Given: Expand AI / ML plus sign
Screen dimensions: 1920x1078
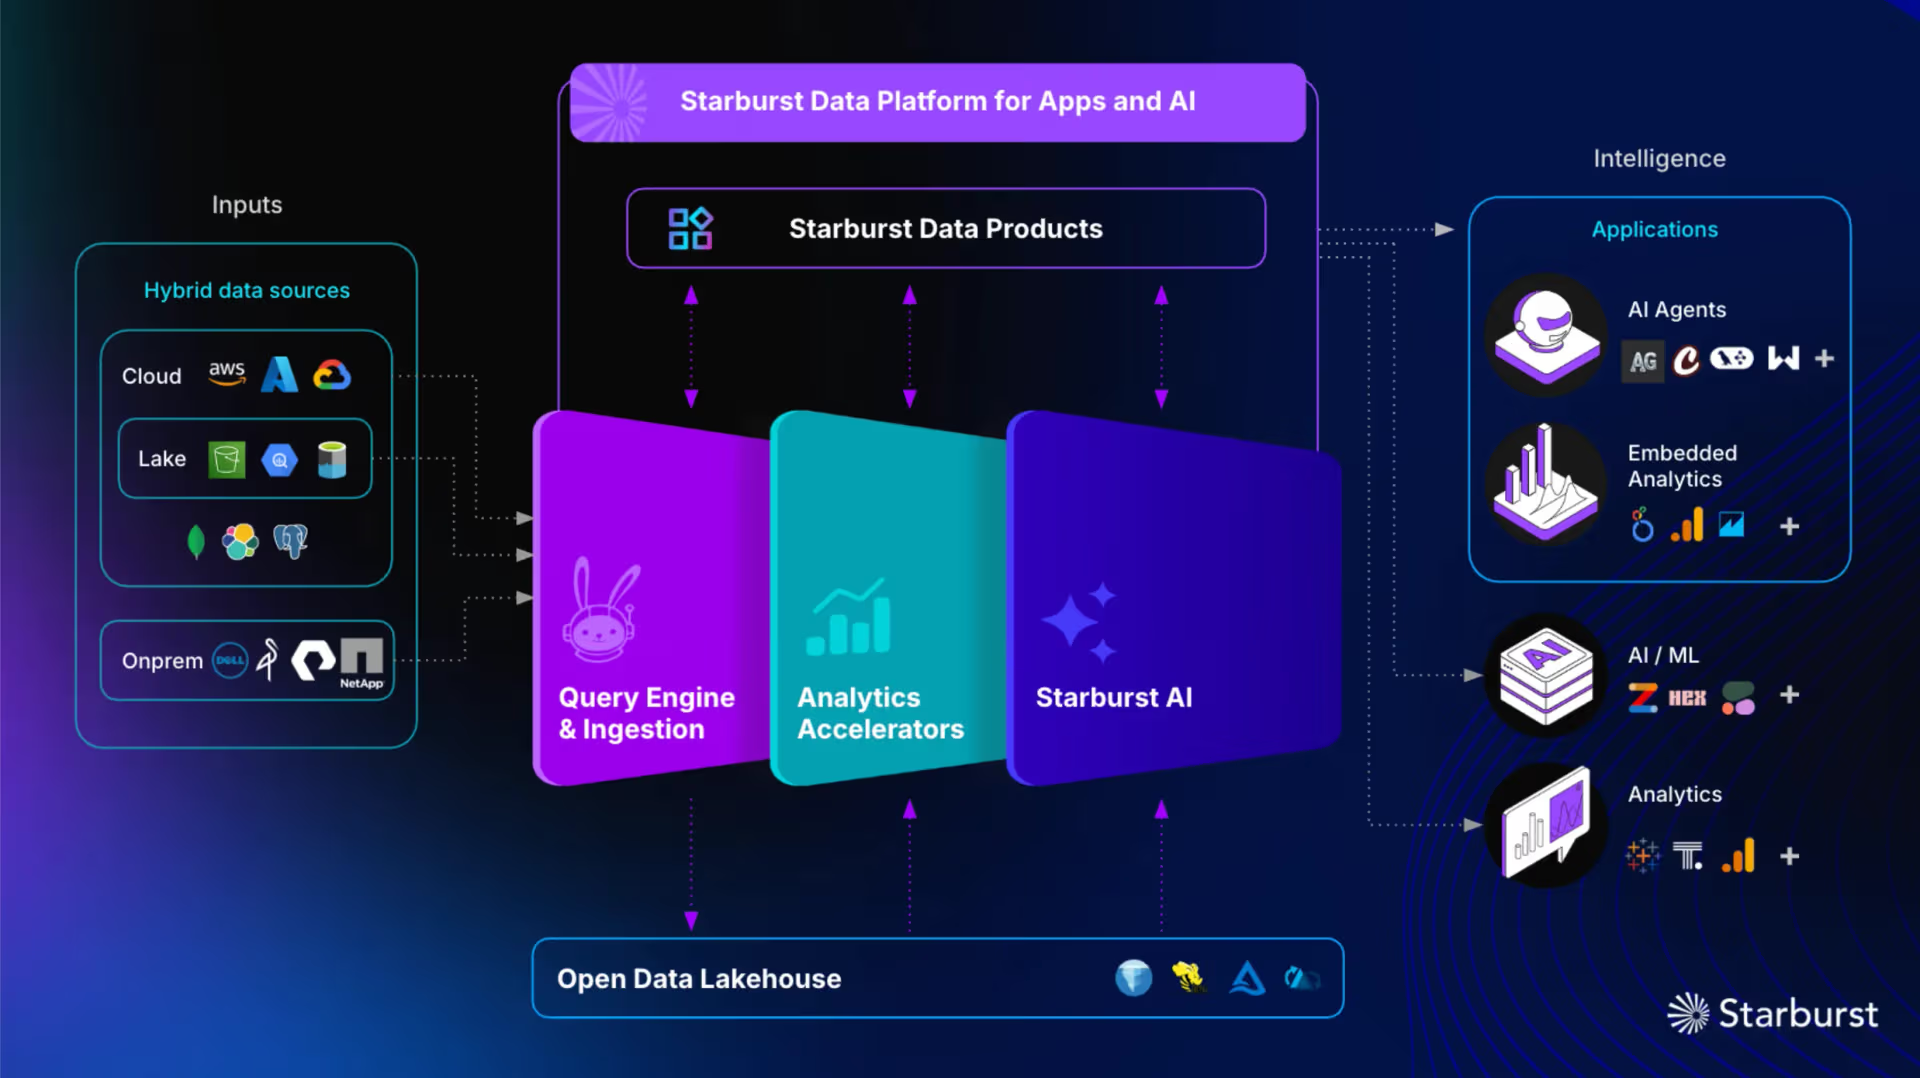Looking at the screenshot, I should 1789,695.
